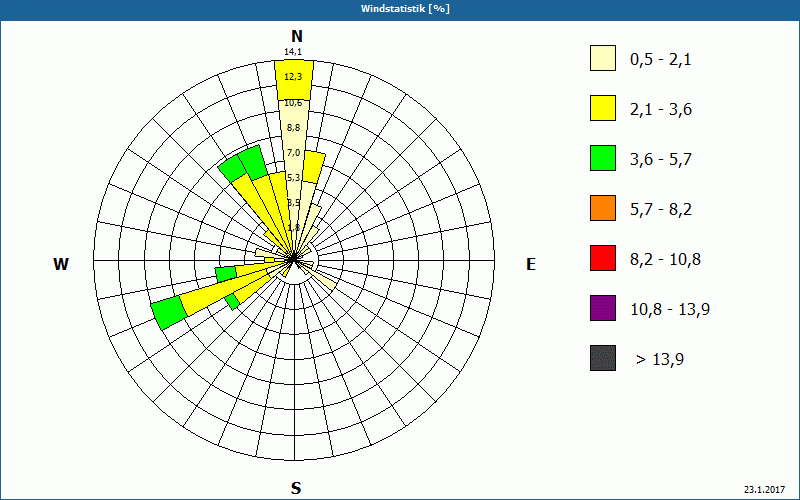Click the S compass label
The width and height of the screenshot is (800, 500).
click(x=296, y=488)
